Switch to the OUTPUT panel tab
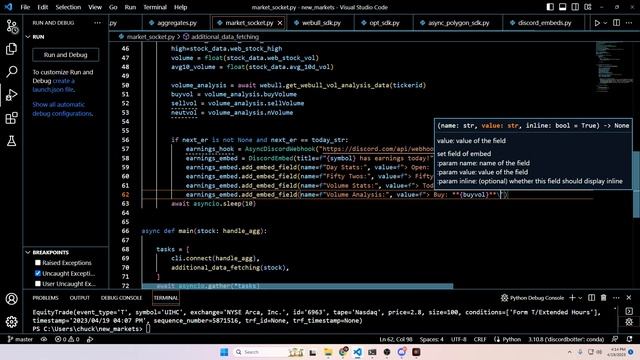This screenshot has height=360, width=640. (79, 298)
